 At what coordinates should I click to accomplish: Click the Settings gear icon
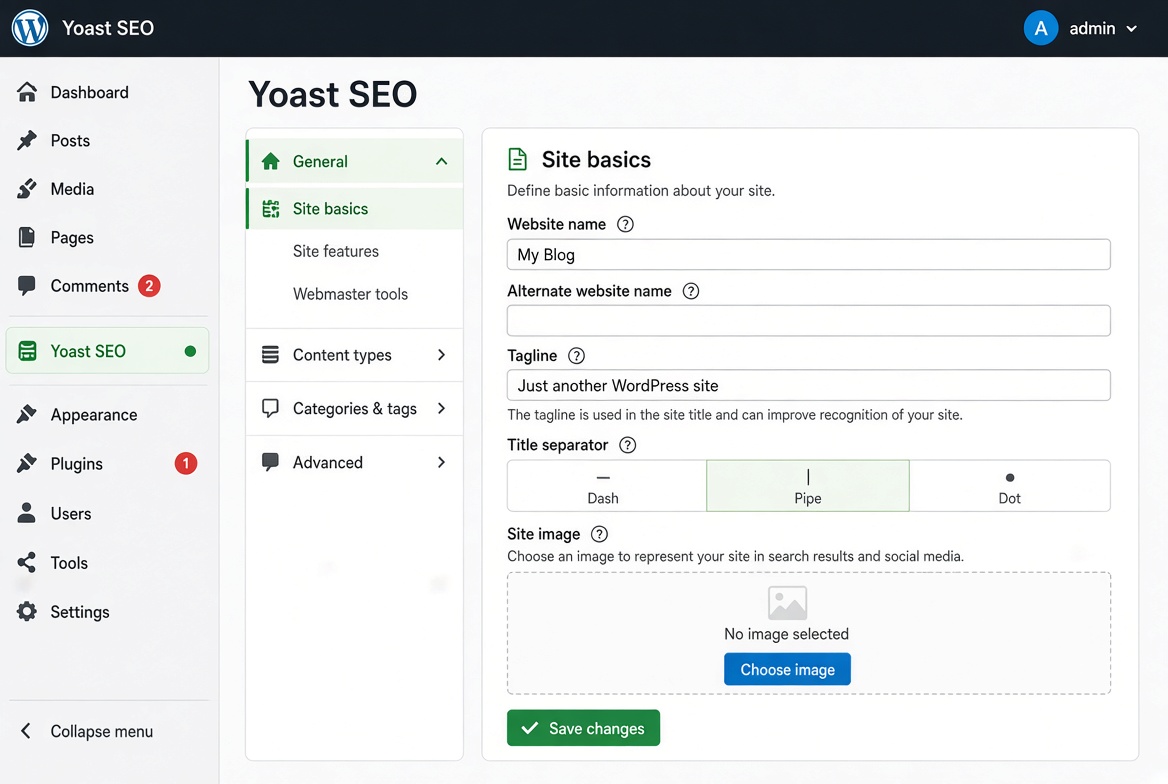(x=27, y=612)
